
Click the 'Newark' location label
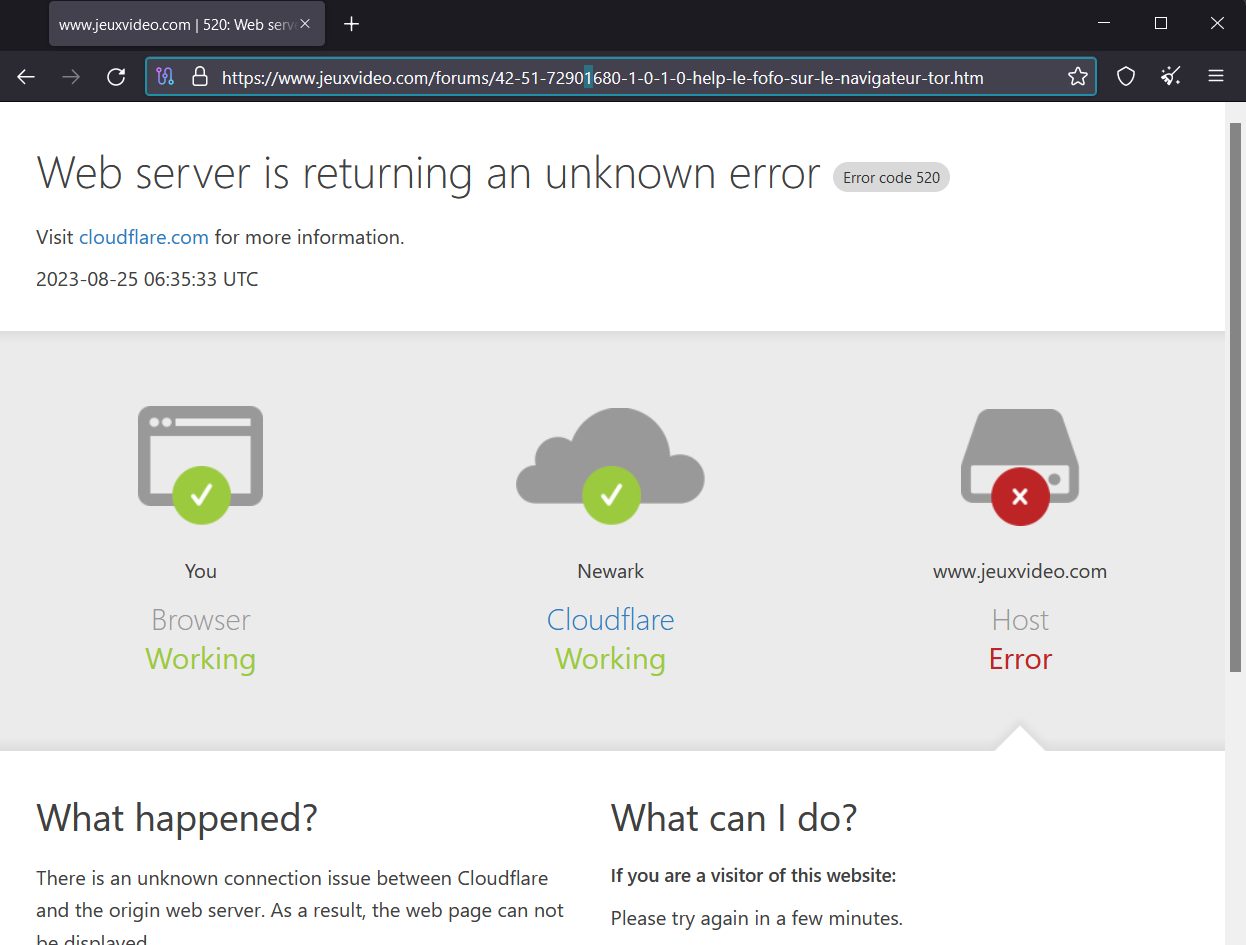tap(611, 571)
